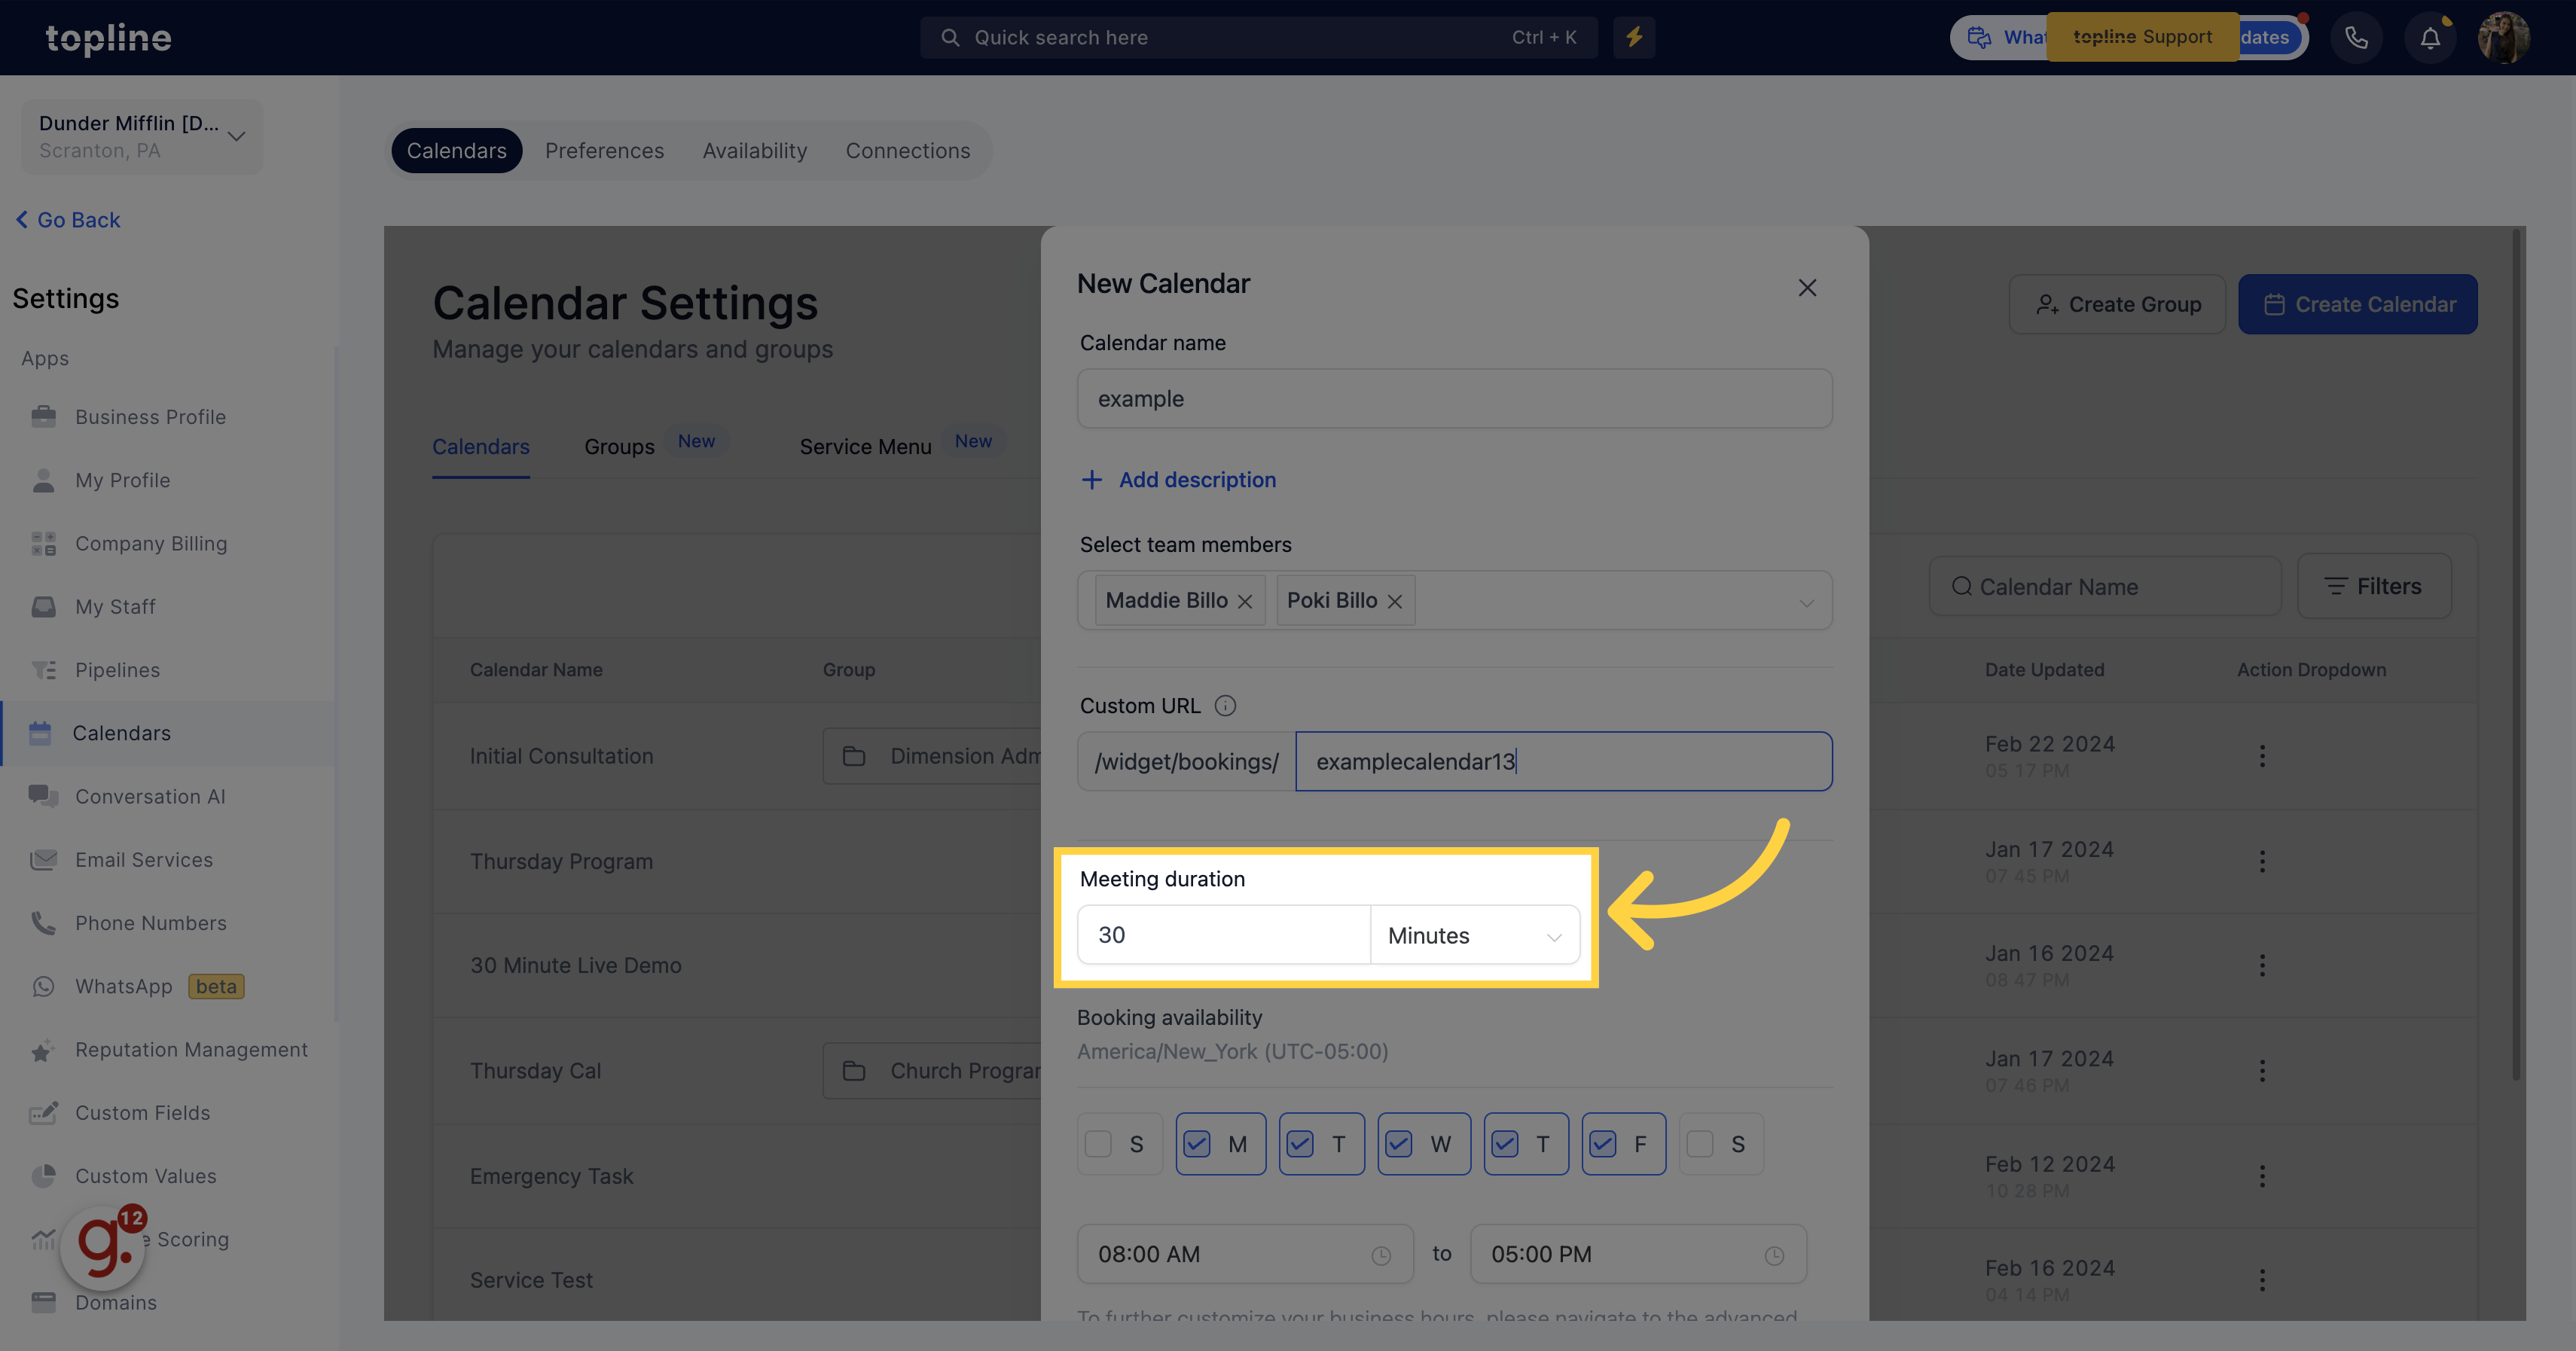Screen dimensions: 2576x1351
Task: Switch to the Availability tab
Action: click(755, 151)
